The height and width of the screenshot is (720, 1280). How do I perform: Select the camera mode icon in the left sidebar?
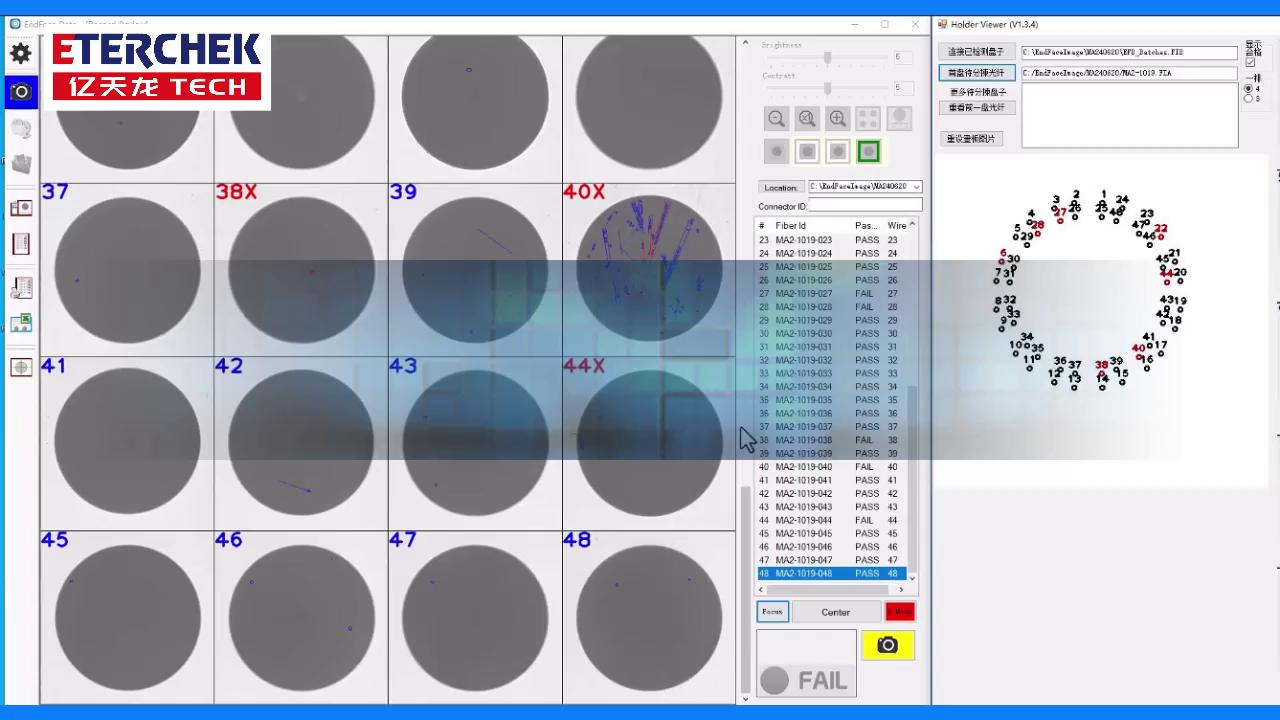21,92
